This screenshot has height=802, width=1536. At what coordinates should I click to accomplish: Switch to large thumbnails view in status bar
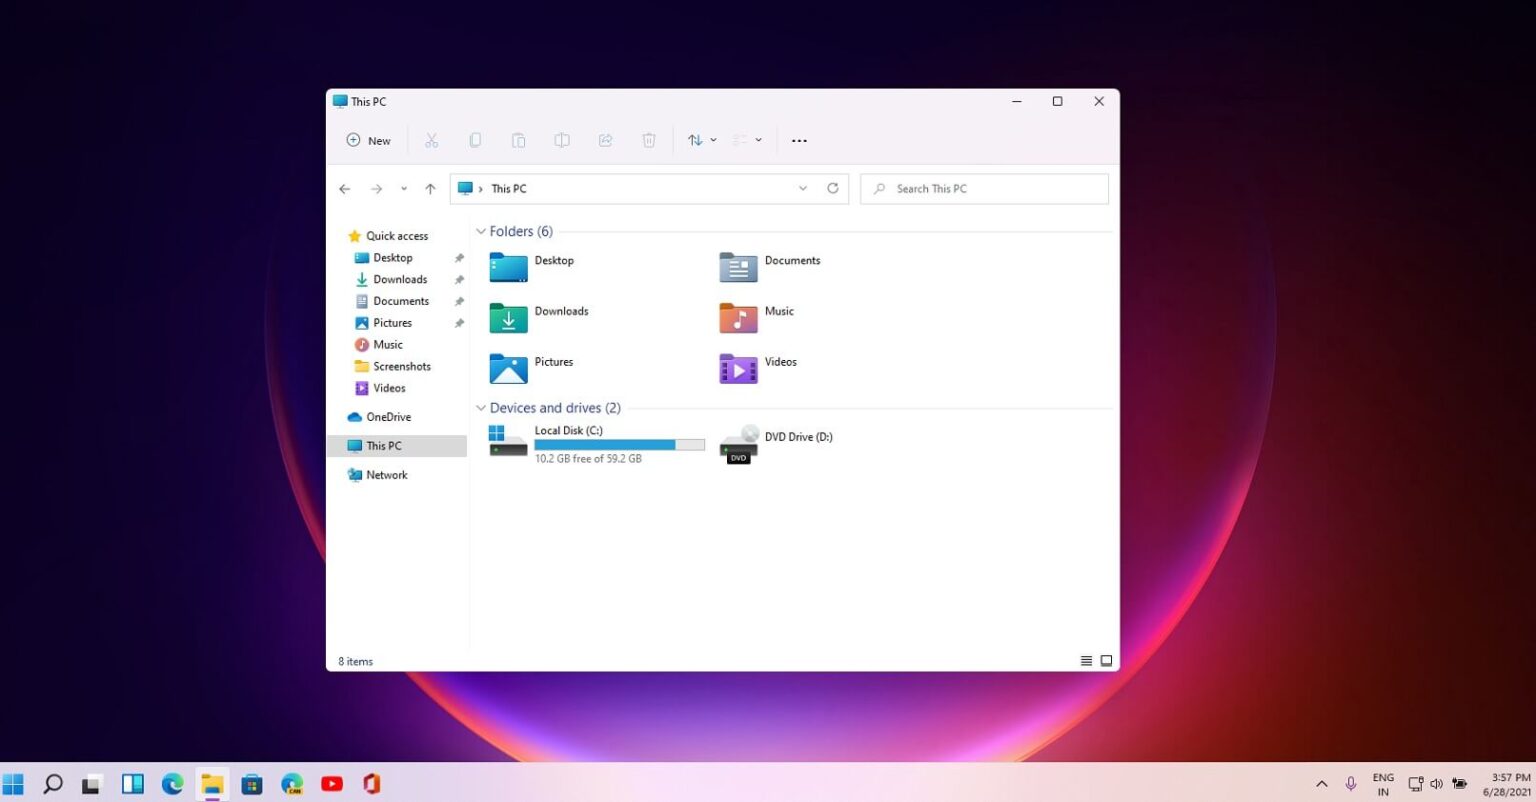point(1106,660)
